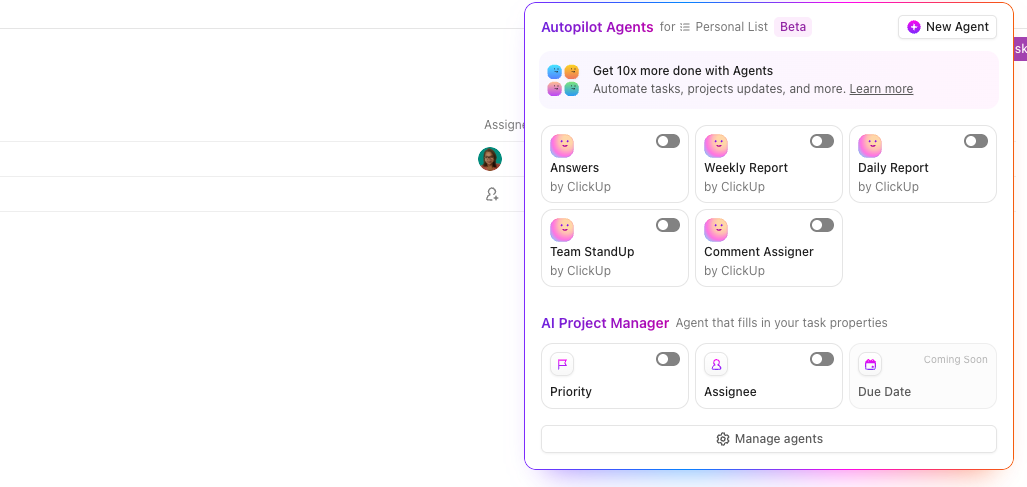Viewport: 1027px width, 487px height.
Task: Enable the Answers agent toggle
Action: tap(668, 141)
